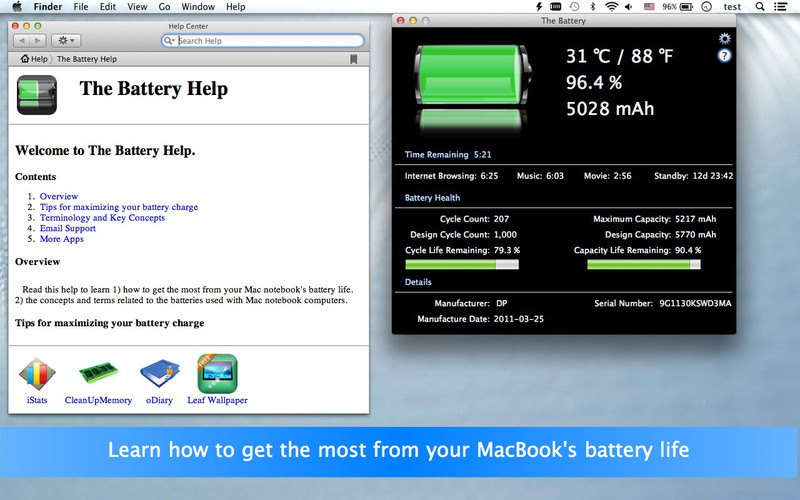
Task: Click the Internet Browsing: 6:25 estimate
Action: coord(452,176)
